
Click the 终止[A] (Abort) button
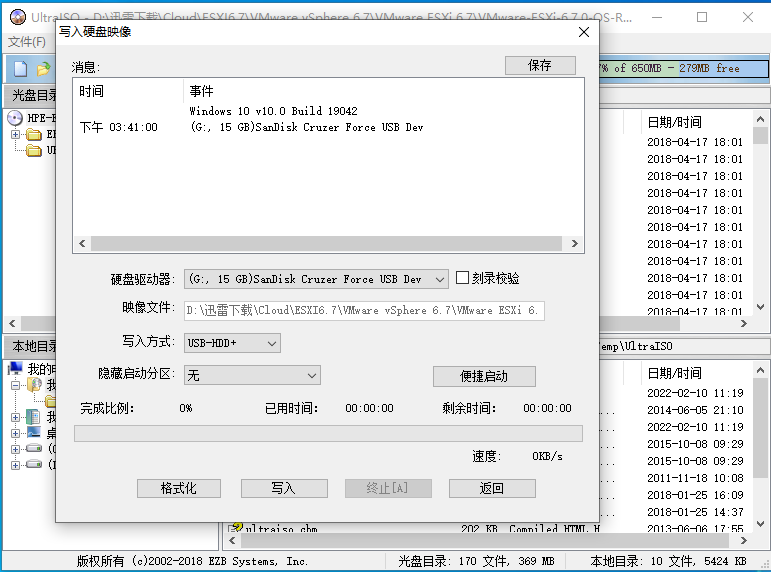click(388, 488)
